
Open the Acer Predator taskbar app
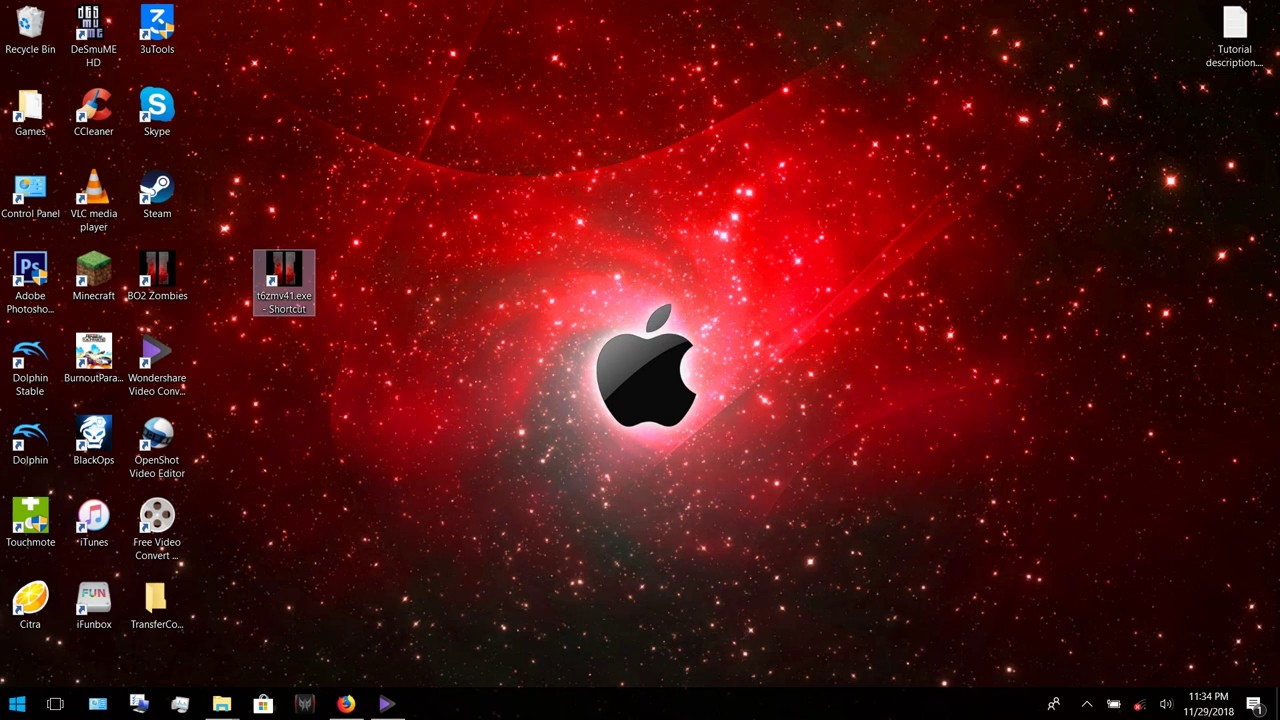click(x=304, y=704)
